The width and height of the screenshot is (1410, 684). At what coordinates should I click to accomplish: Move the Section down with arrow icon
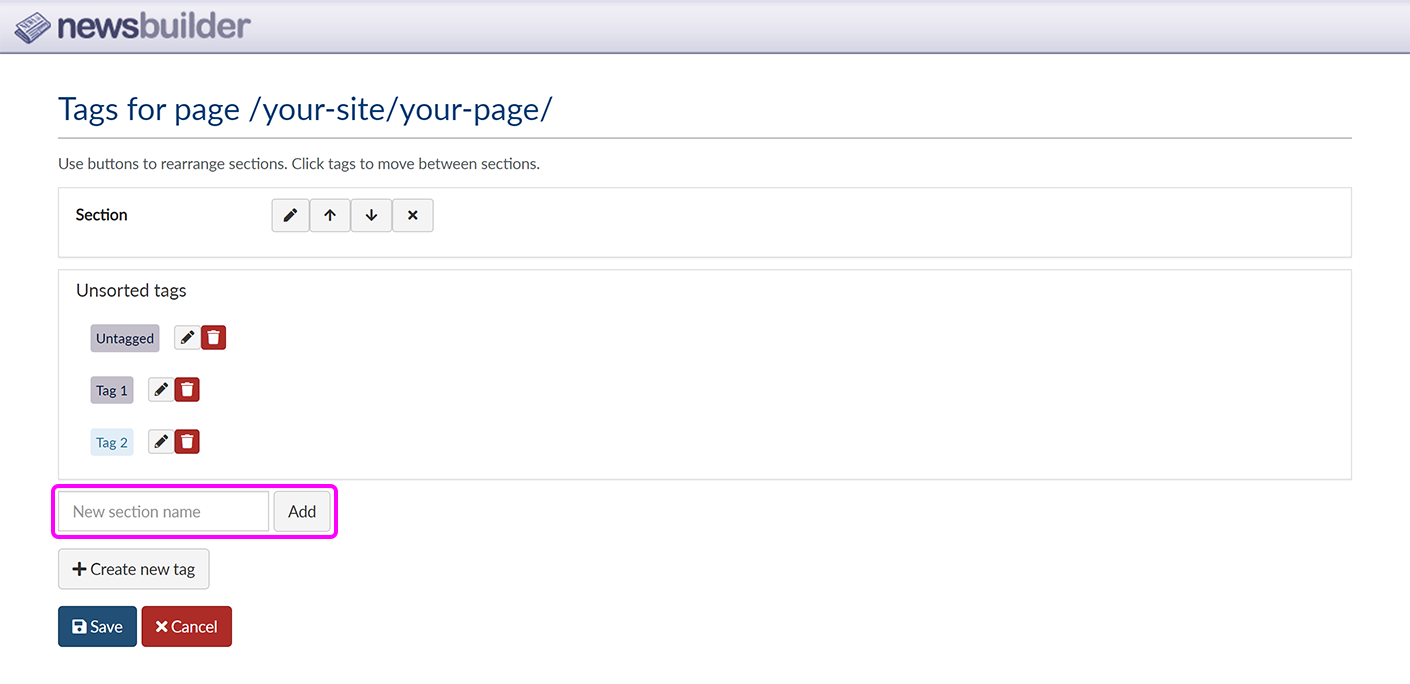pyautogui.click(x=371, y=215)
